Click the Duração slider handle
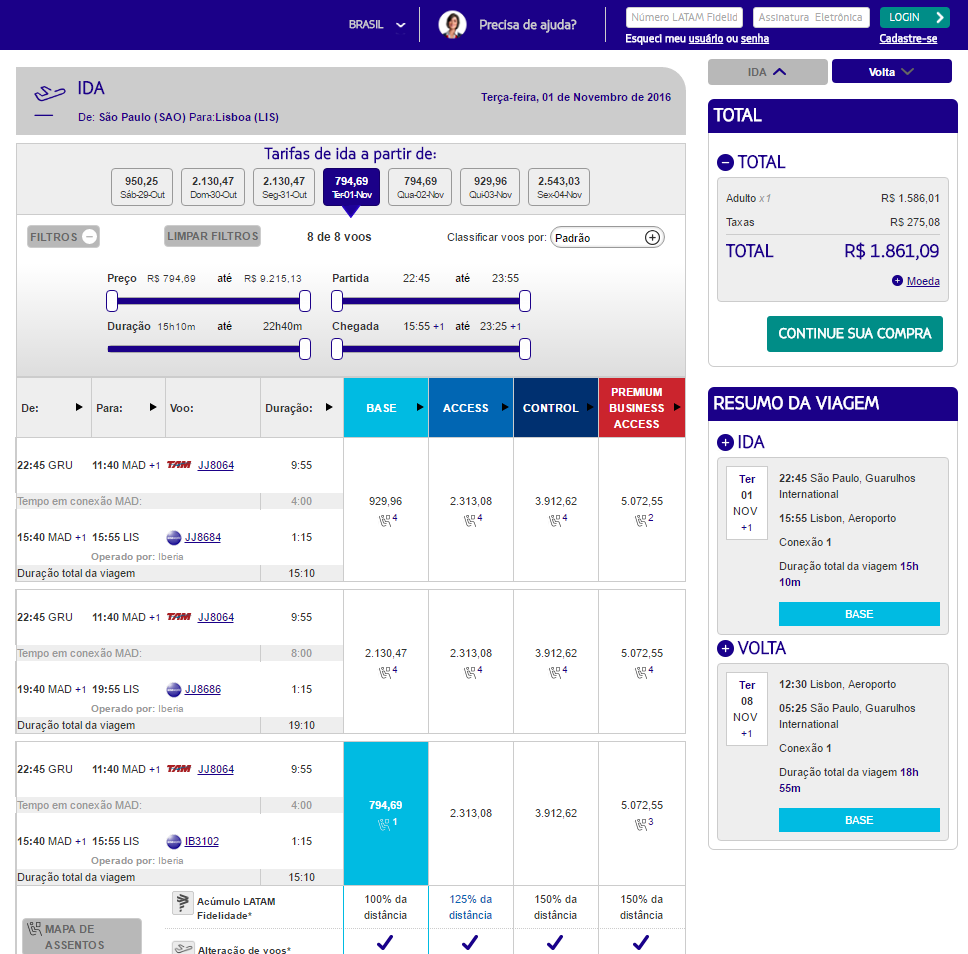This screenshot has height=954, width=968. click(x=305, y=349)
